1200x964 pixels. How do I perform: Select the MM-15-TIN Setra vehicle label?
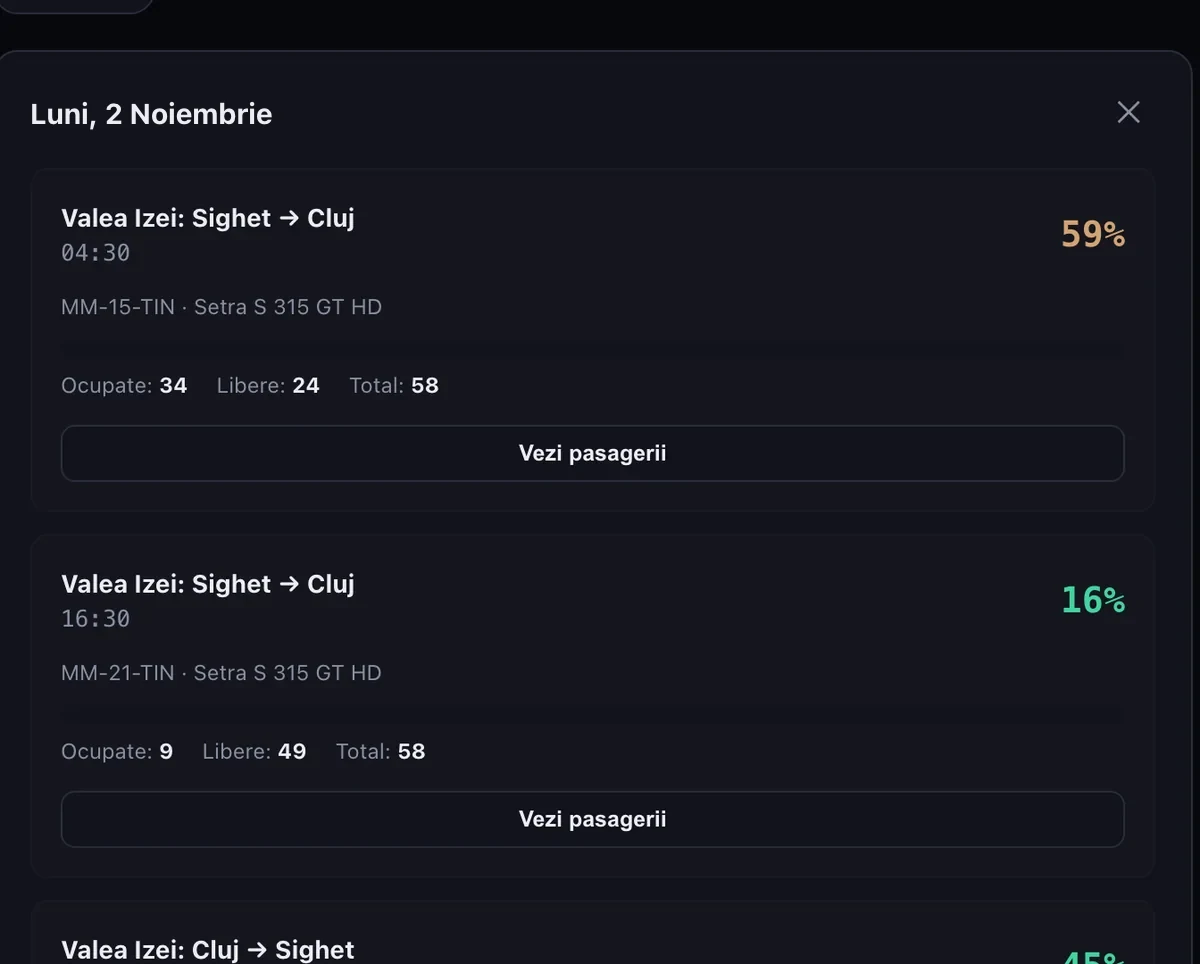222,307
